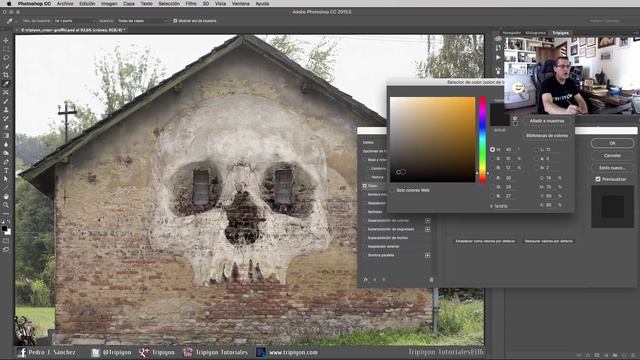Toggle the Trazo effect checkbox
The image size is (640, 360).
click(364, 186)
